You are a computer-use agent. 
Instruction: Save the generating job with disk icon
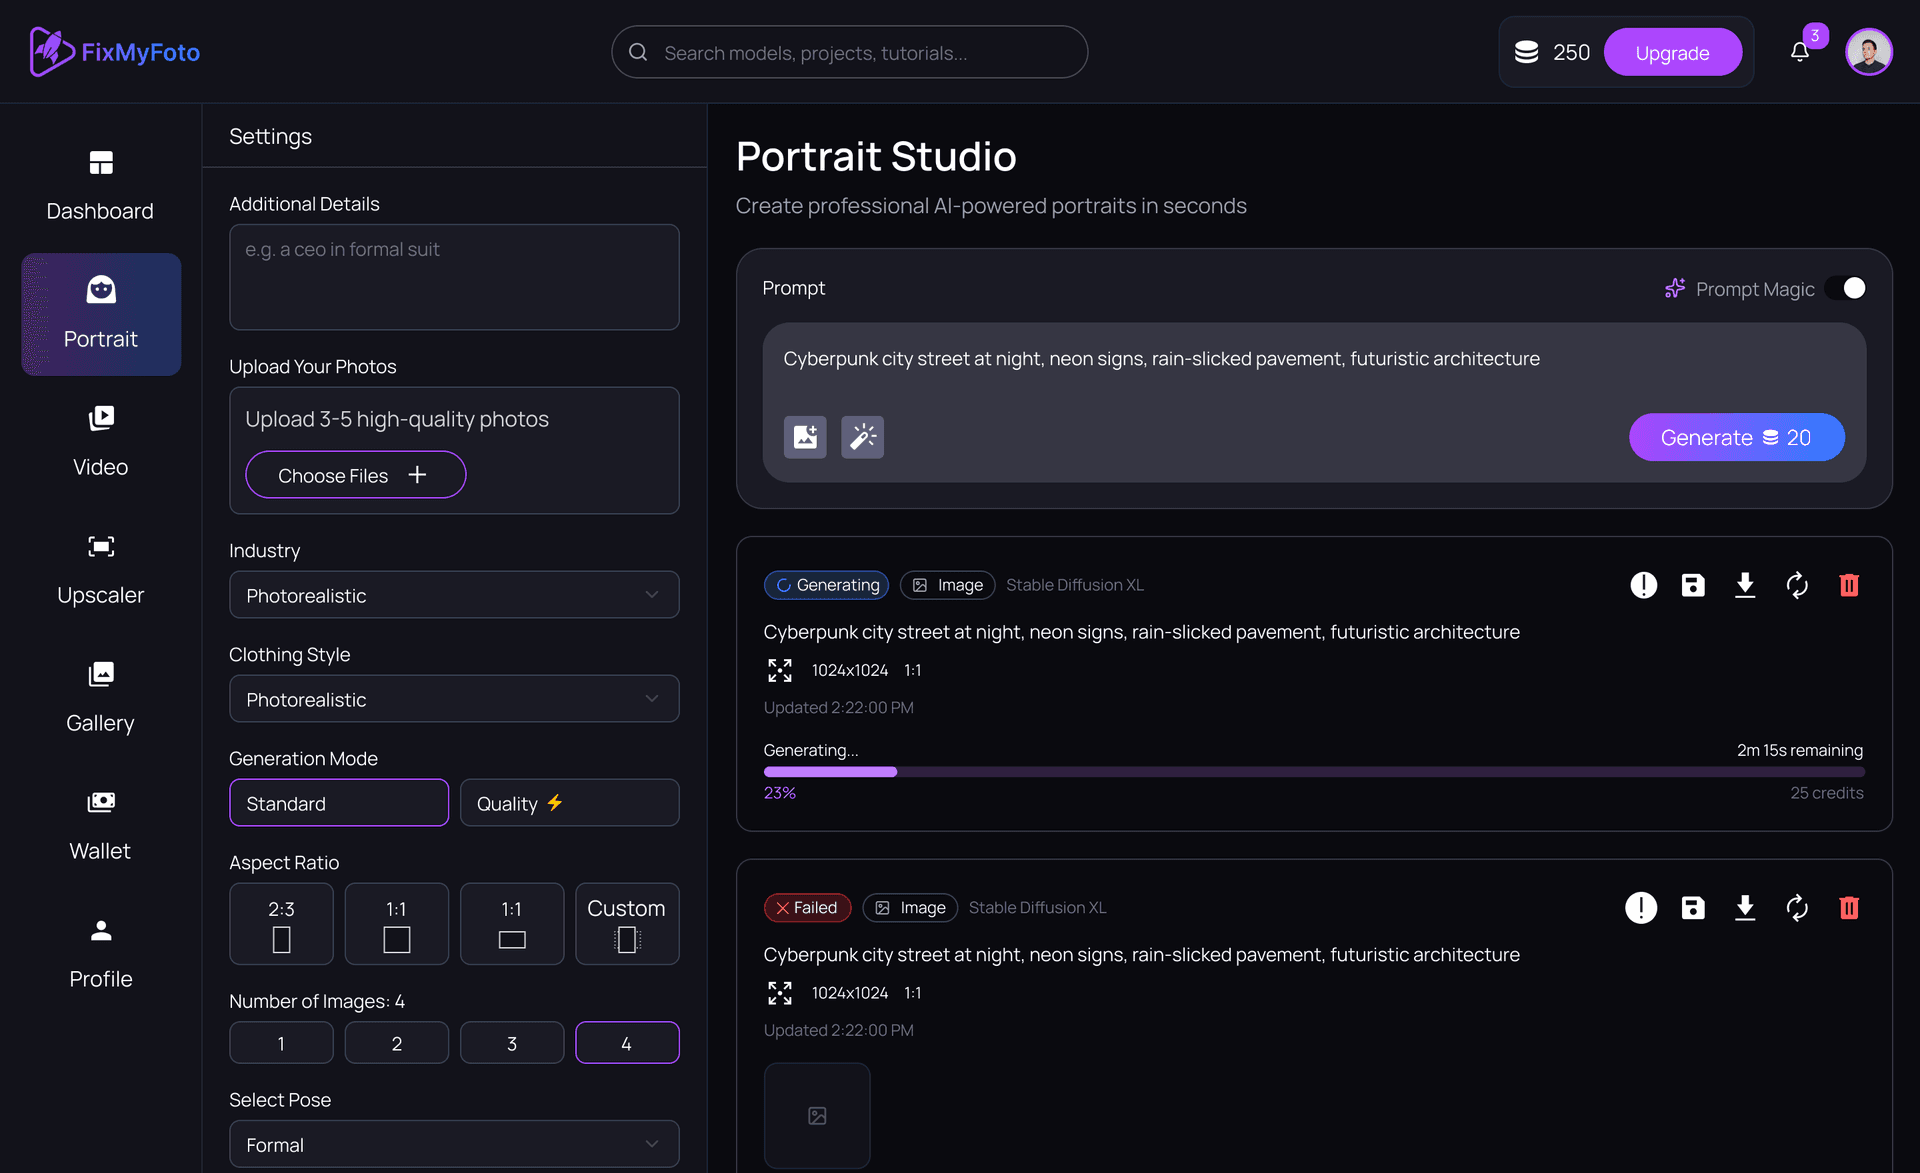pos(1693,585)
